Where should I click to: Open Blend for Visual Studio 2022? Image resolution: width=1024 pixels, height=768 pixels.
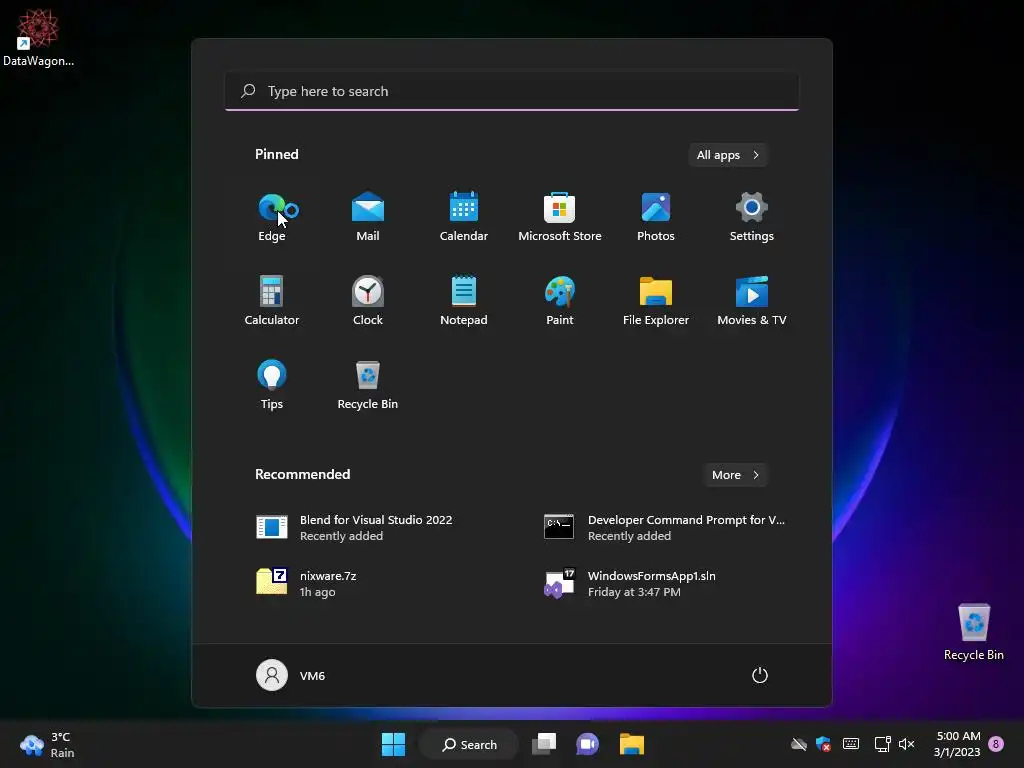pyautogui.click(x=368, y=528)
